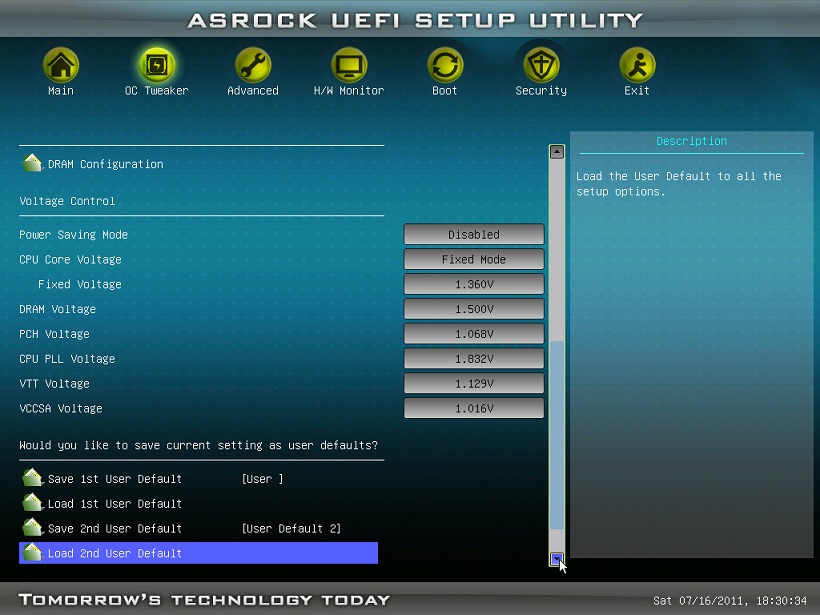820x615 pixels.
Task: Click the Voltage Control section heading
Action: coord(67,201)
